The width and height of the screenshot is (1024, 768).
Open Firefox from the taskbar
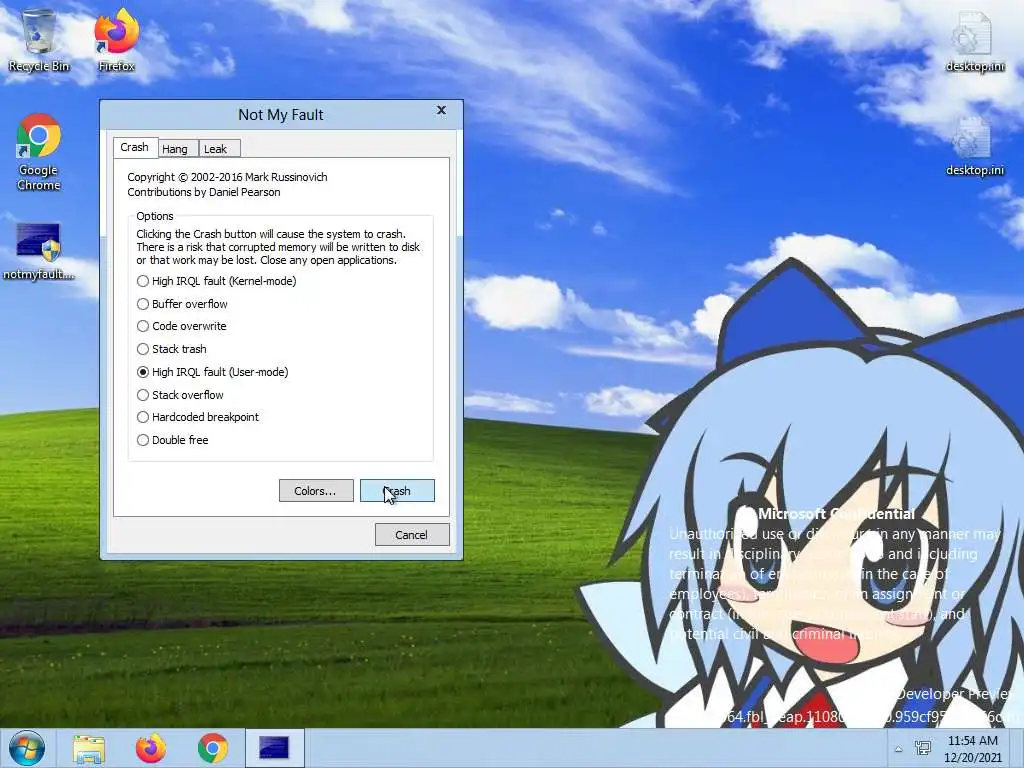click(x=151, y=748)
